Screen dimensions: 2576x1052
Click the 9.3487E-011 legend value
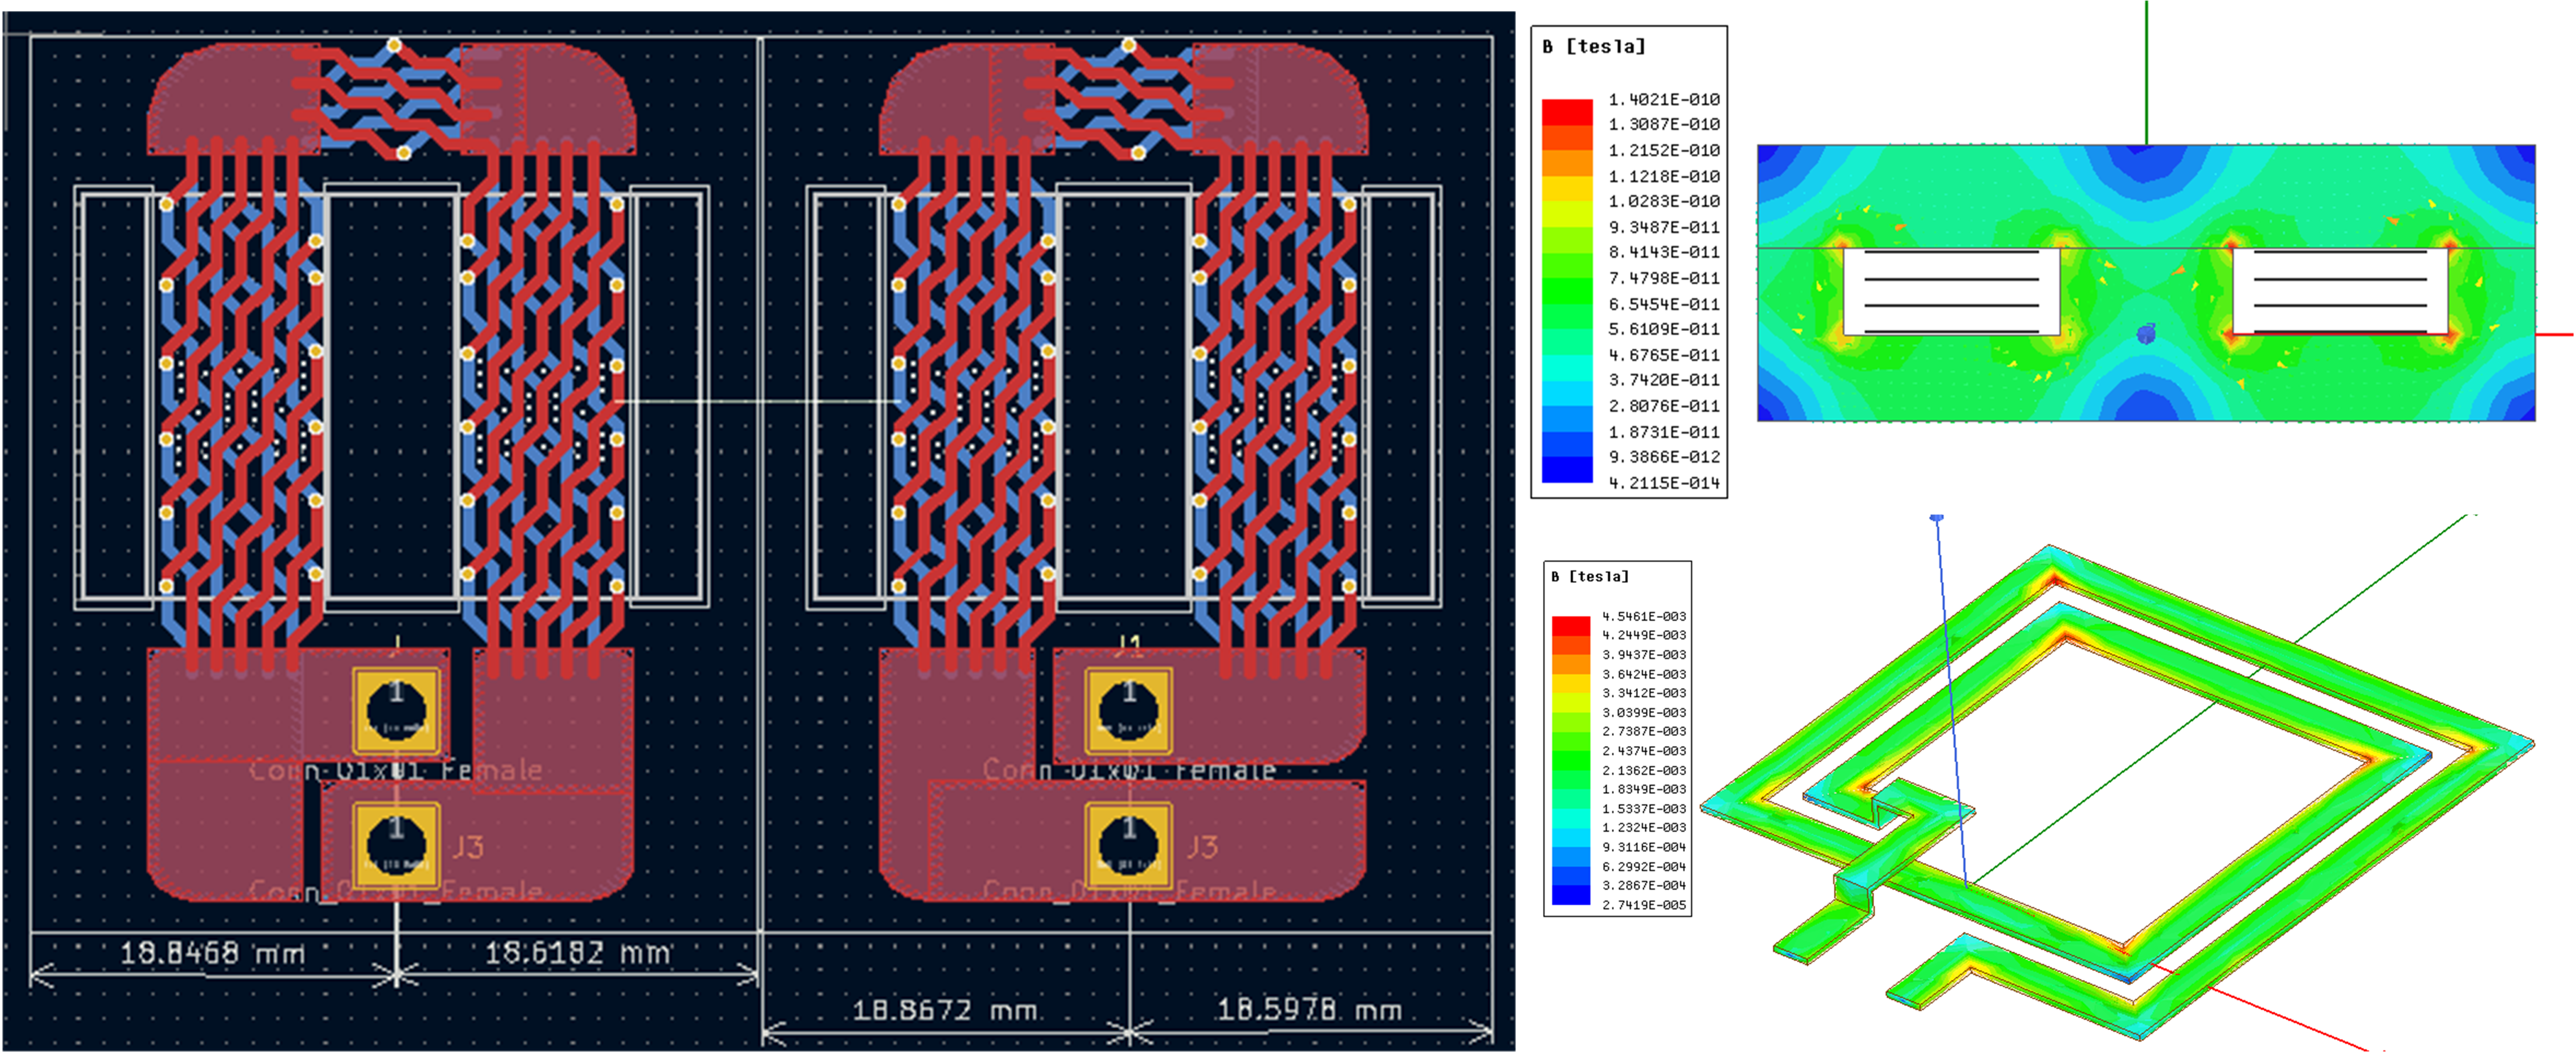click(x=1664, y=227)
